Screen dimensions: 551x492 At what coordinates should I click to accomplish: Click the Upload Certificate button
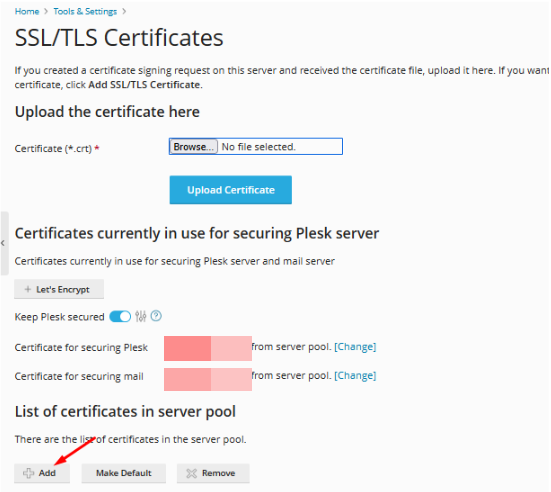click(x=231, y=190)
